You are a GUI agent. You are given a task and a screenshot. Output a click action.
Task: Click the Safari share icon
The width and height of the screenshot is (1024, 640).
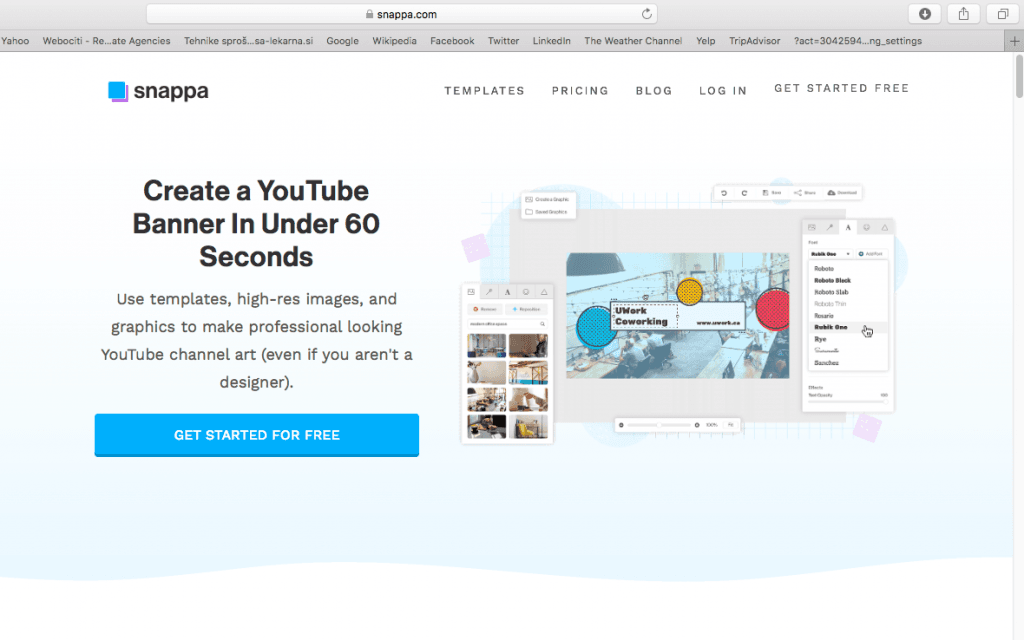963,14
